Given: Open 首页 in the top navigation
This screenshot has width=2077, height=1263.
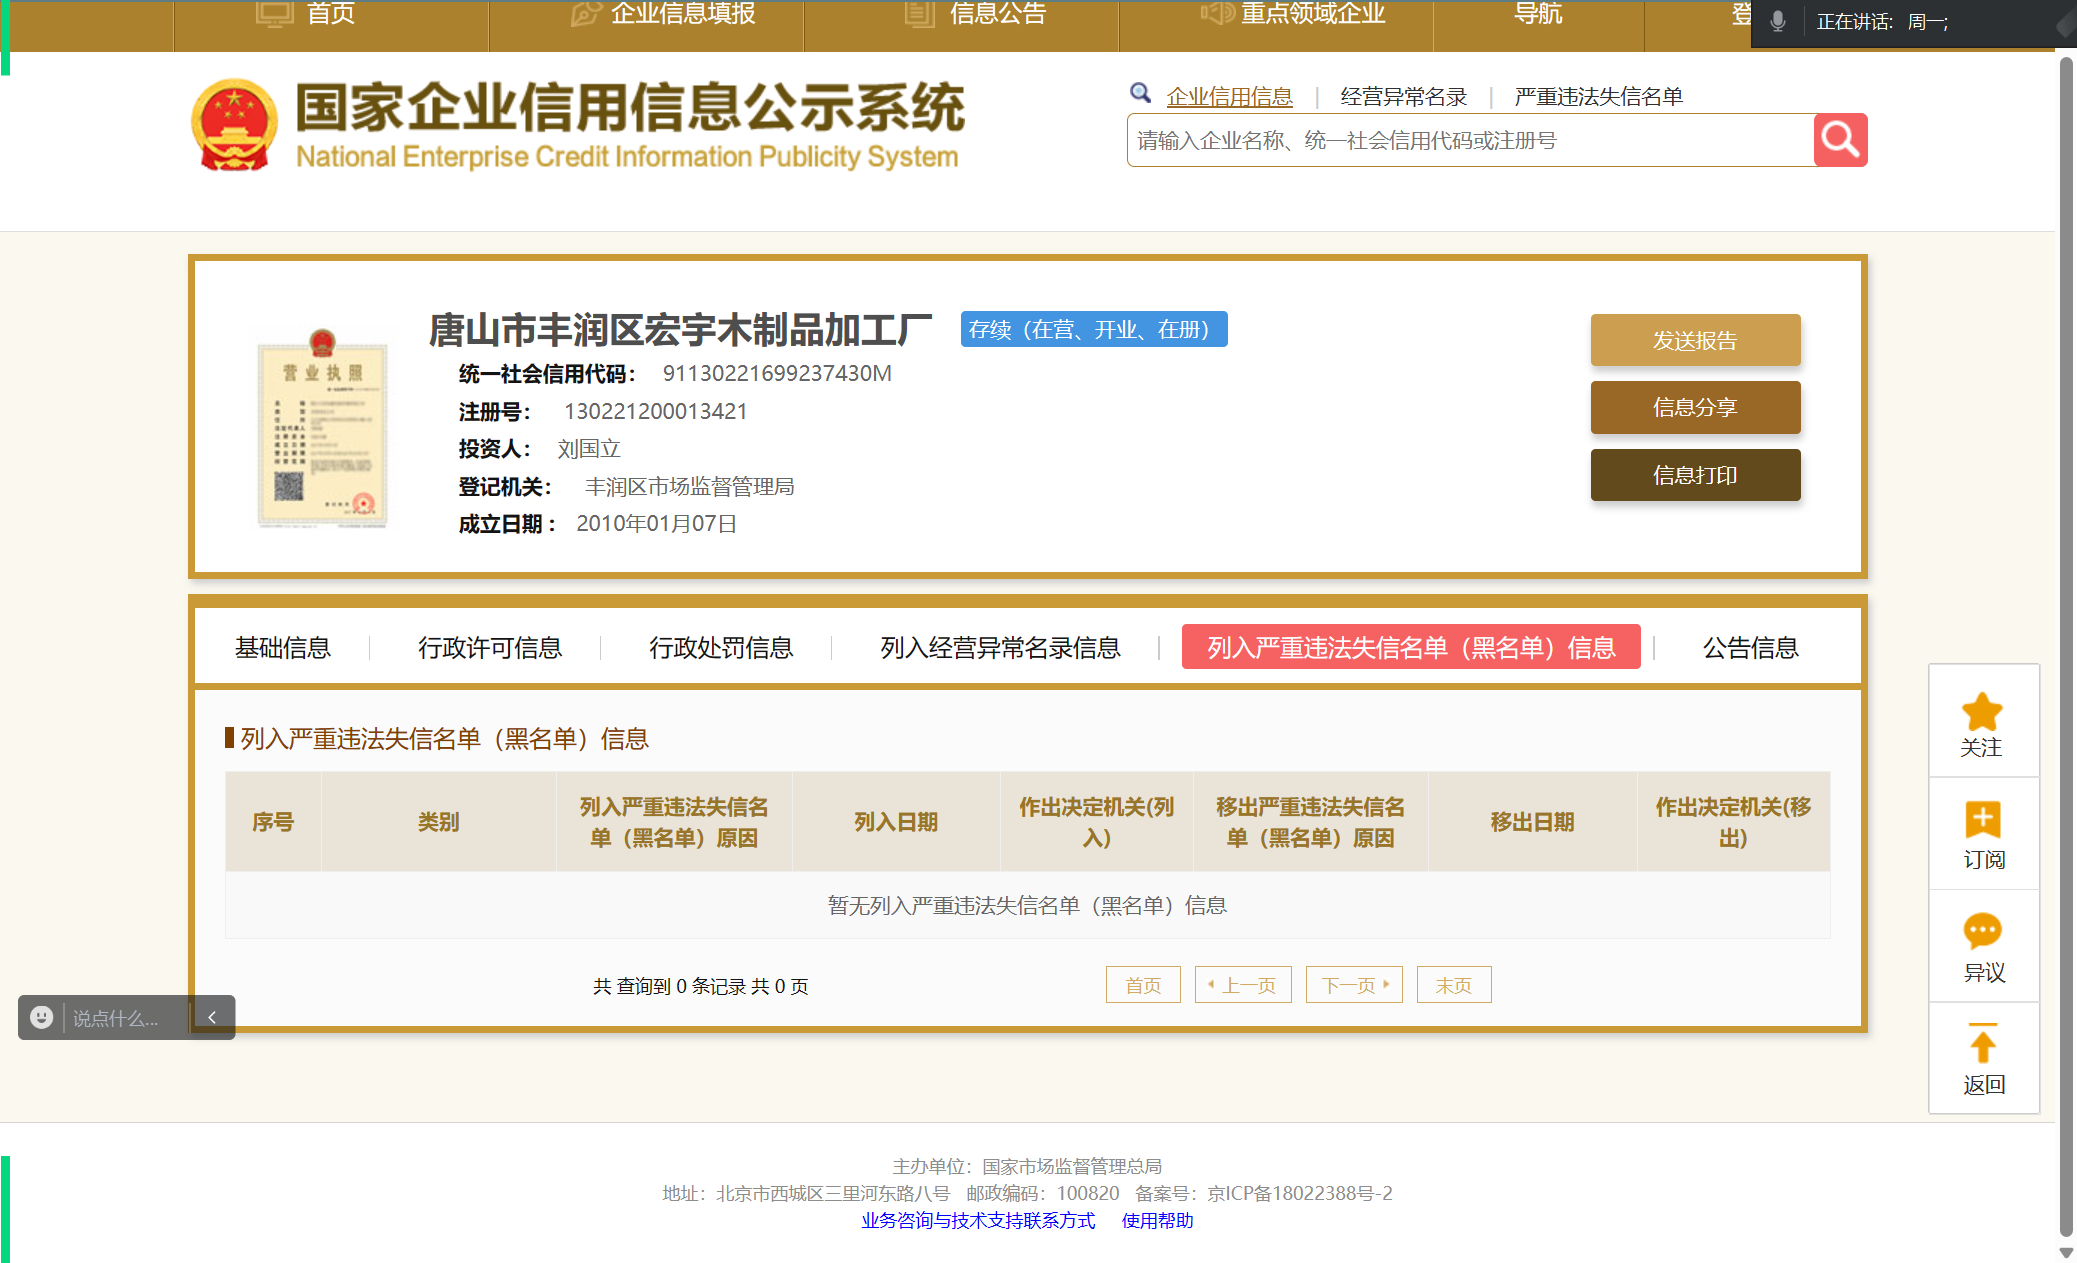Looking at the screenshot, I should [330, 14].
